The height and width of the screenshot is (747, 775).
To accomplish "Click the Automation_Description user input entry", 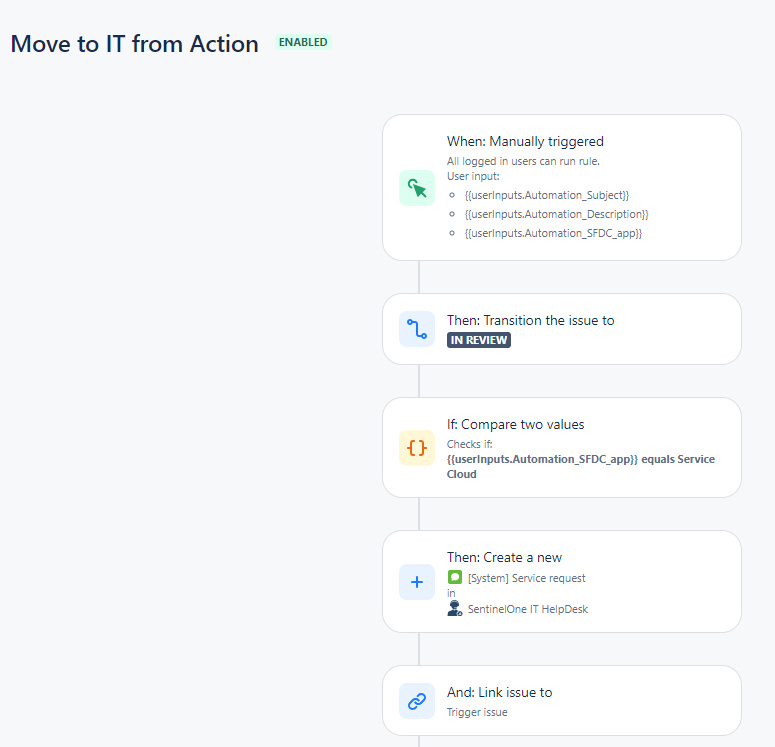I will pyautogui.click(x=557, y=214).
